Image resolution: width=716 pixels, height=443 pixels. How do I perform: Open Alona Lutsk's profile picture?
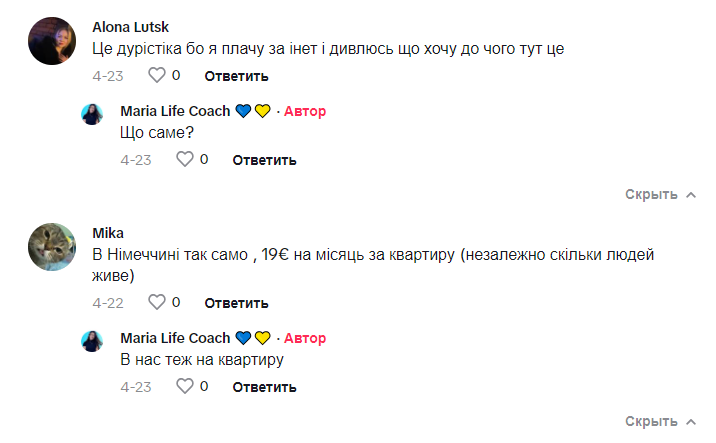53,40
